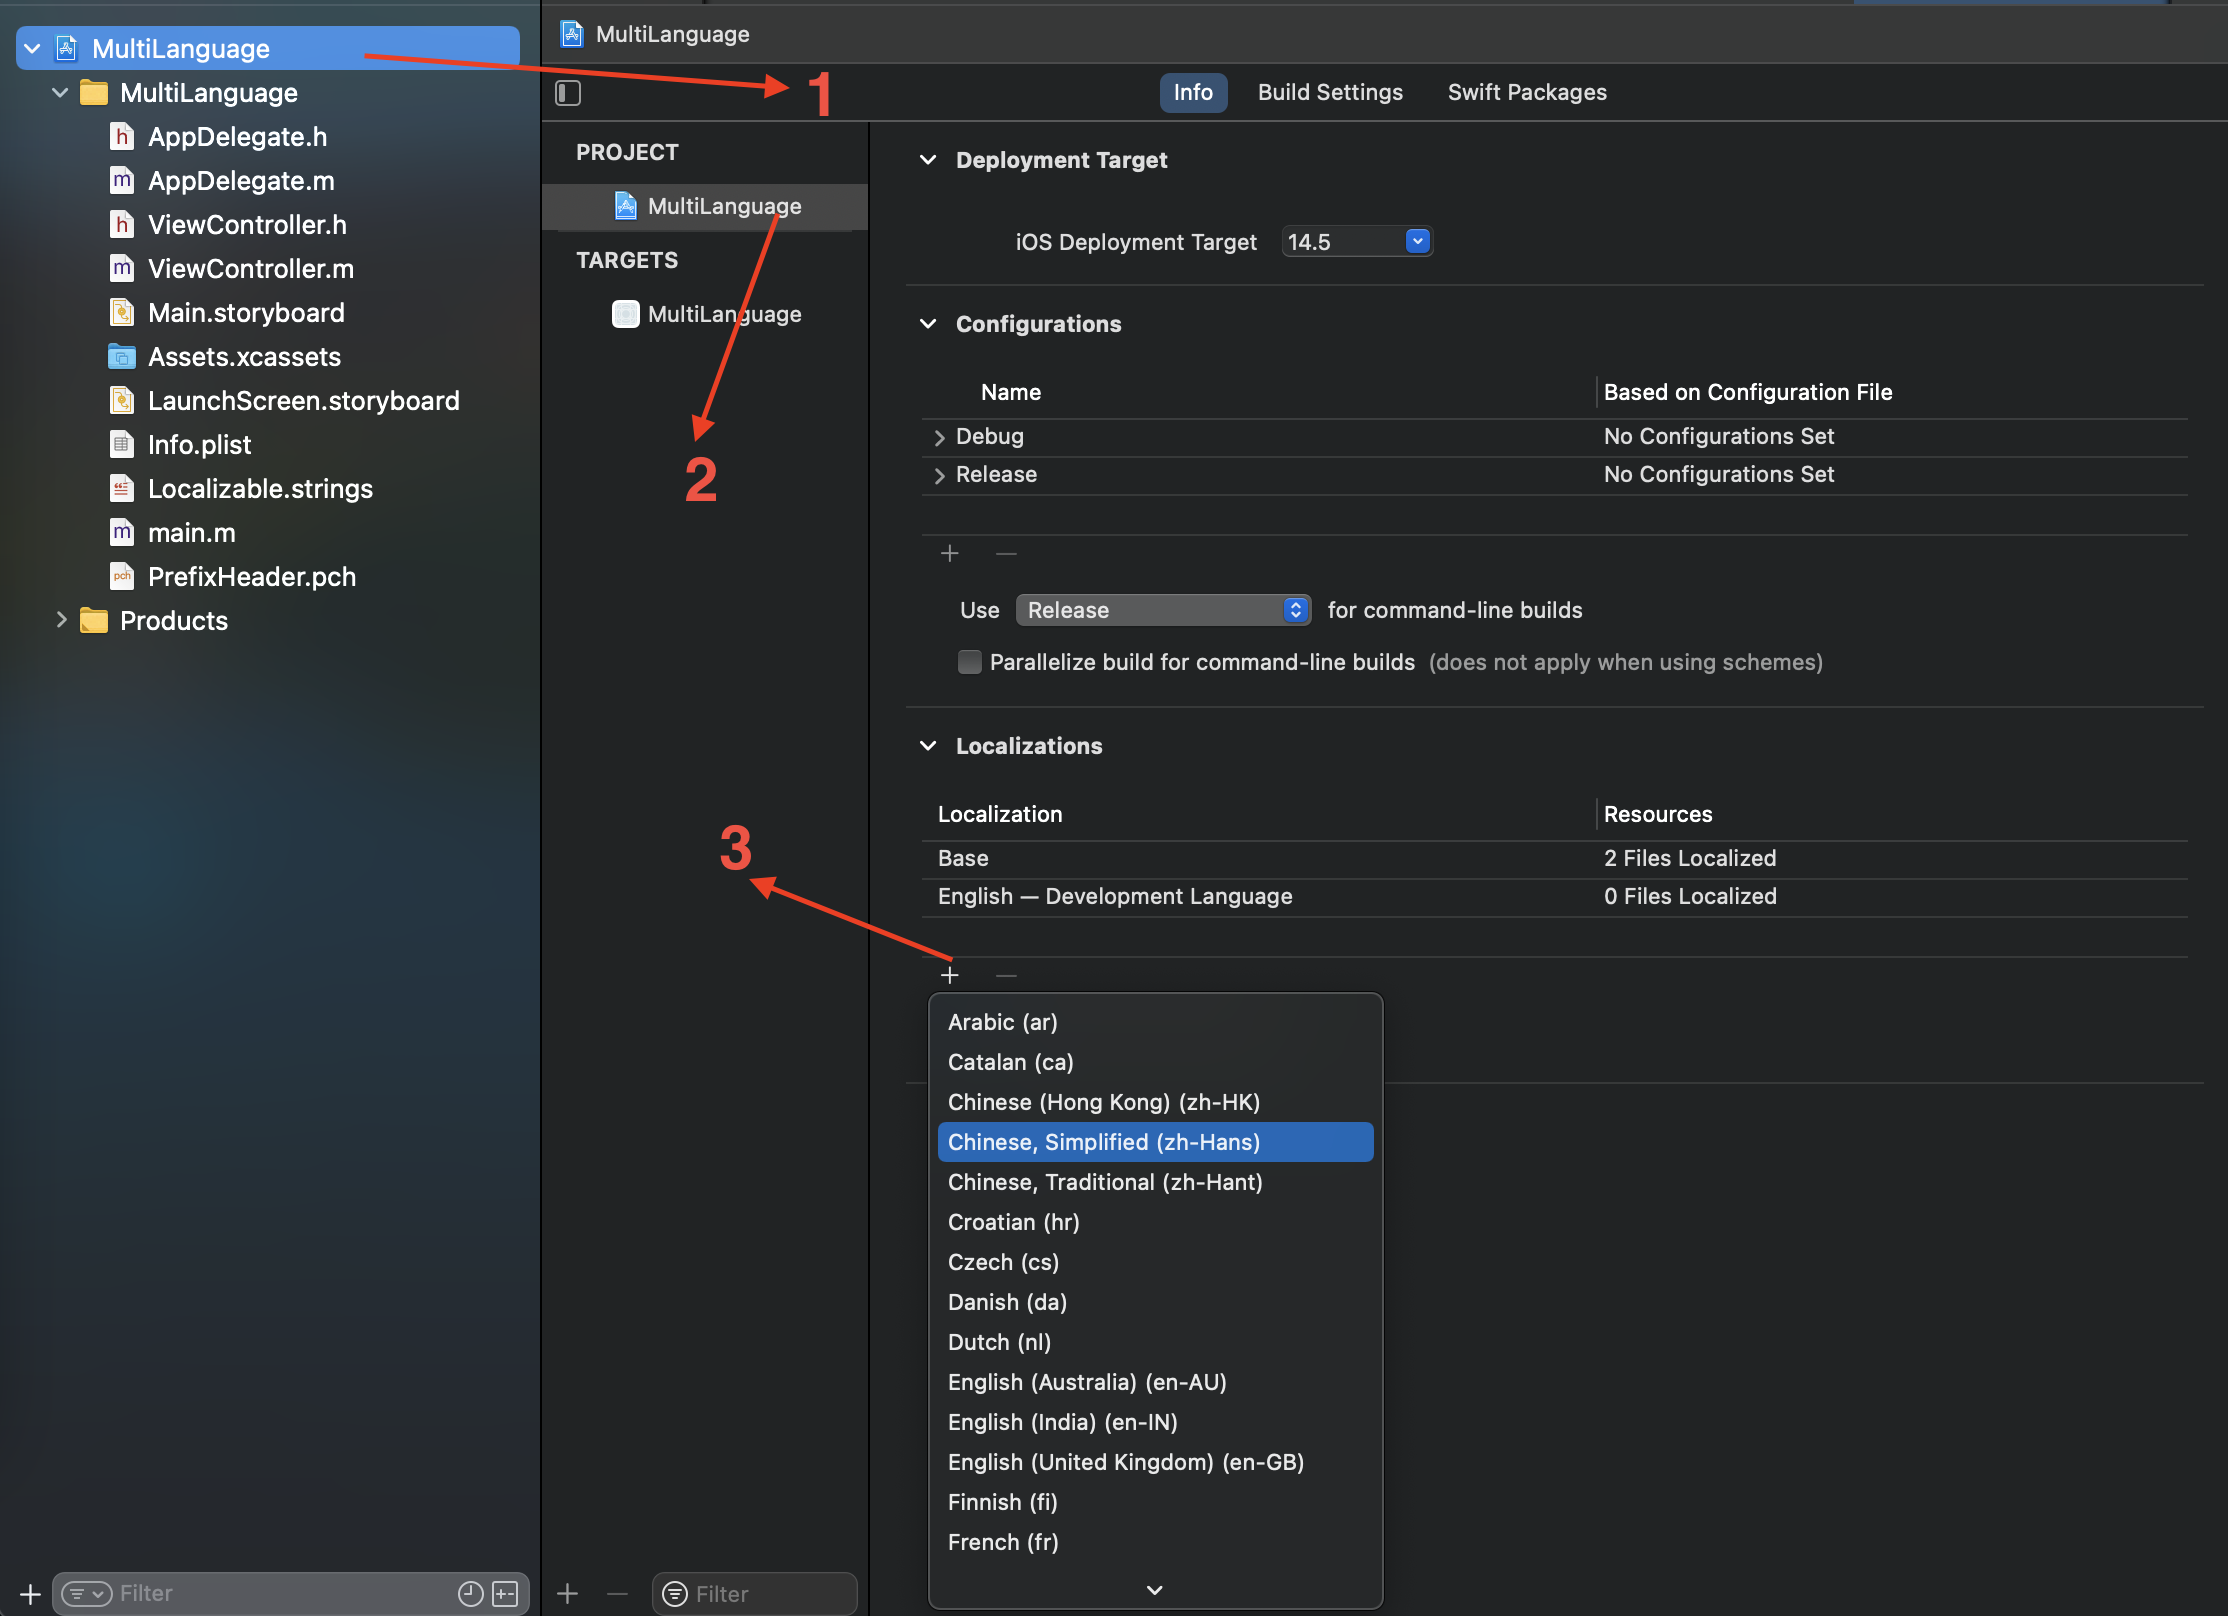This screenshot has width=2228, height=1616.
Task: Show more languages with the bottom chevron
Action: (x=1155, y=1589)
